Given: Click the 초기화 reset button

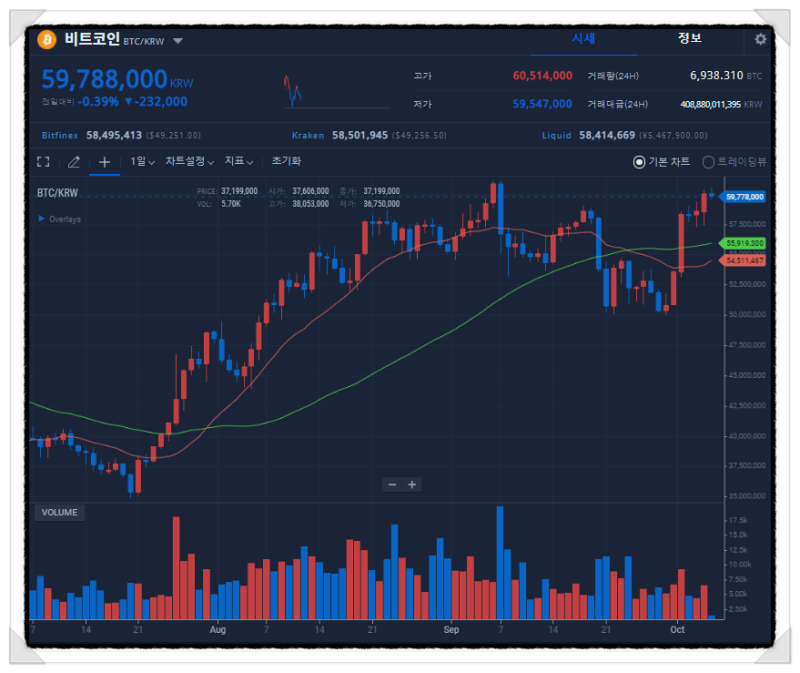Looking at the screenshot, I should coord(286,161).
